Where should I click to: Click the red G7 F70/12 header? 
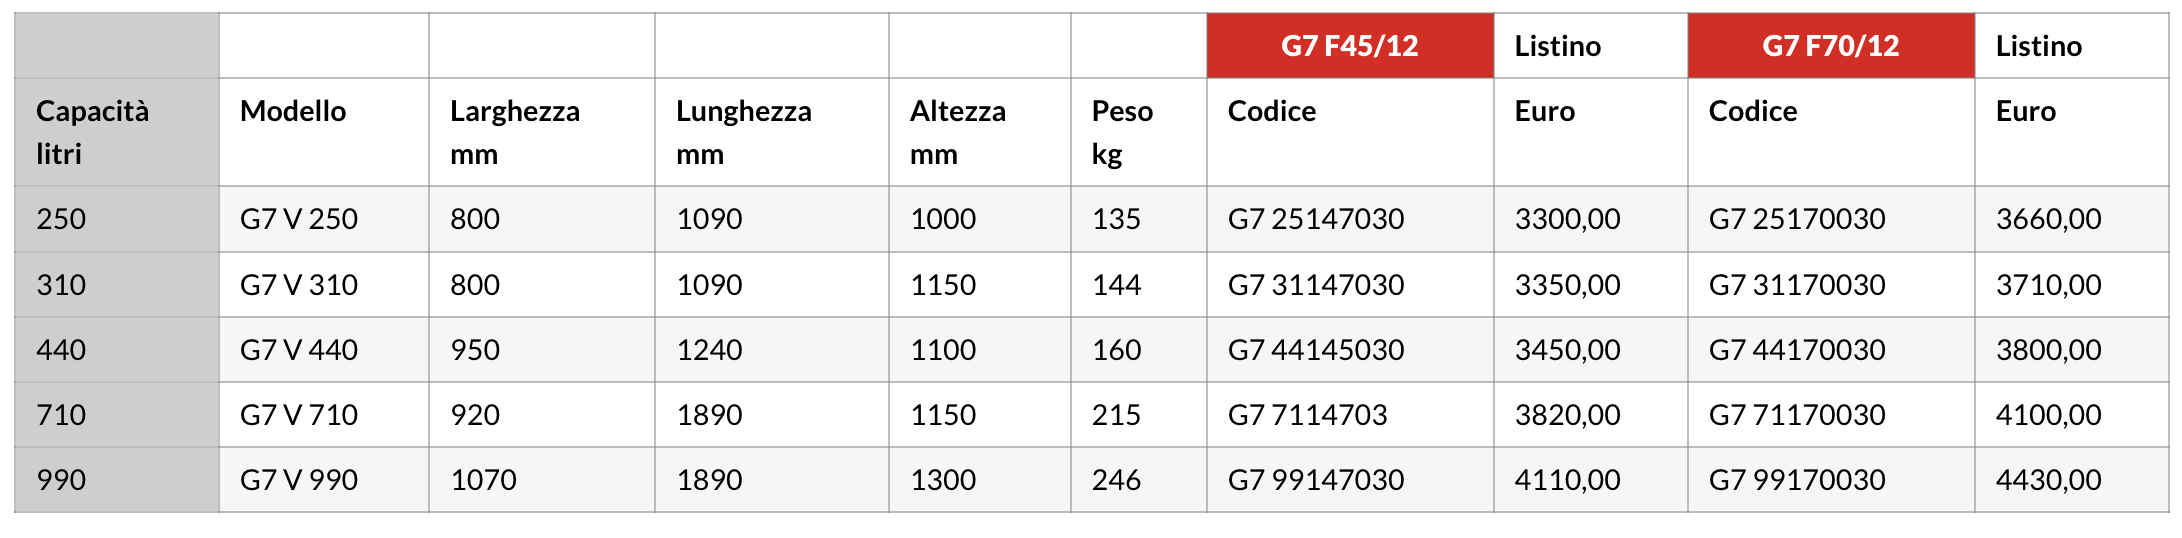pyautogui.click(x=1831, y=46)
